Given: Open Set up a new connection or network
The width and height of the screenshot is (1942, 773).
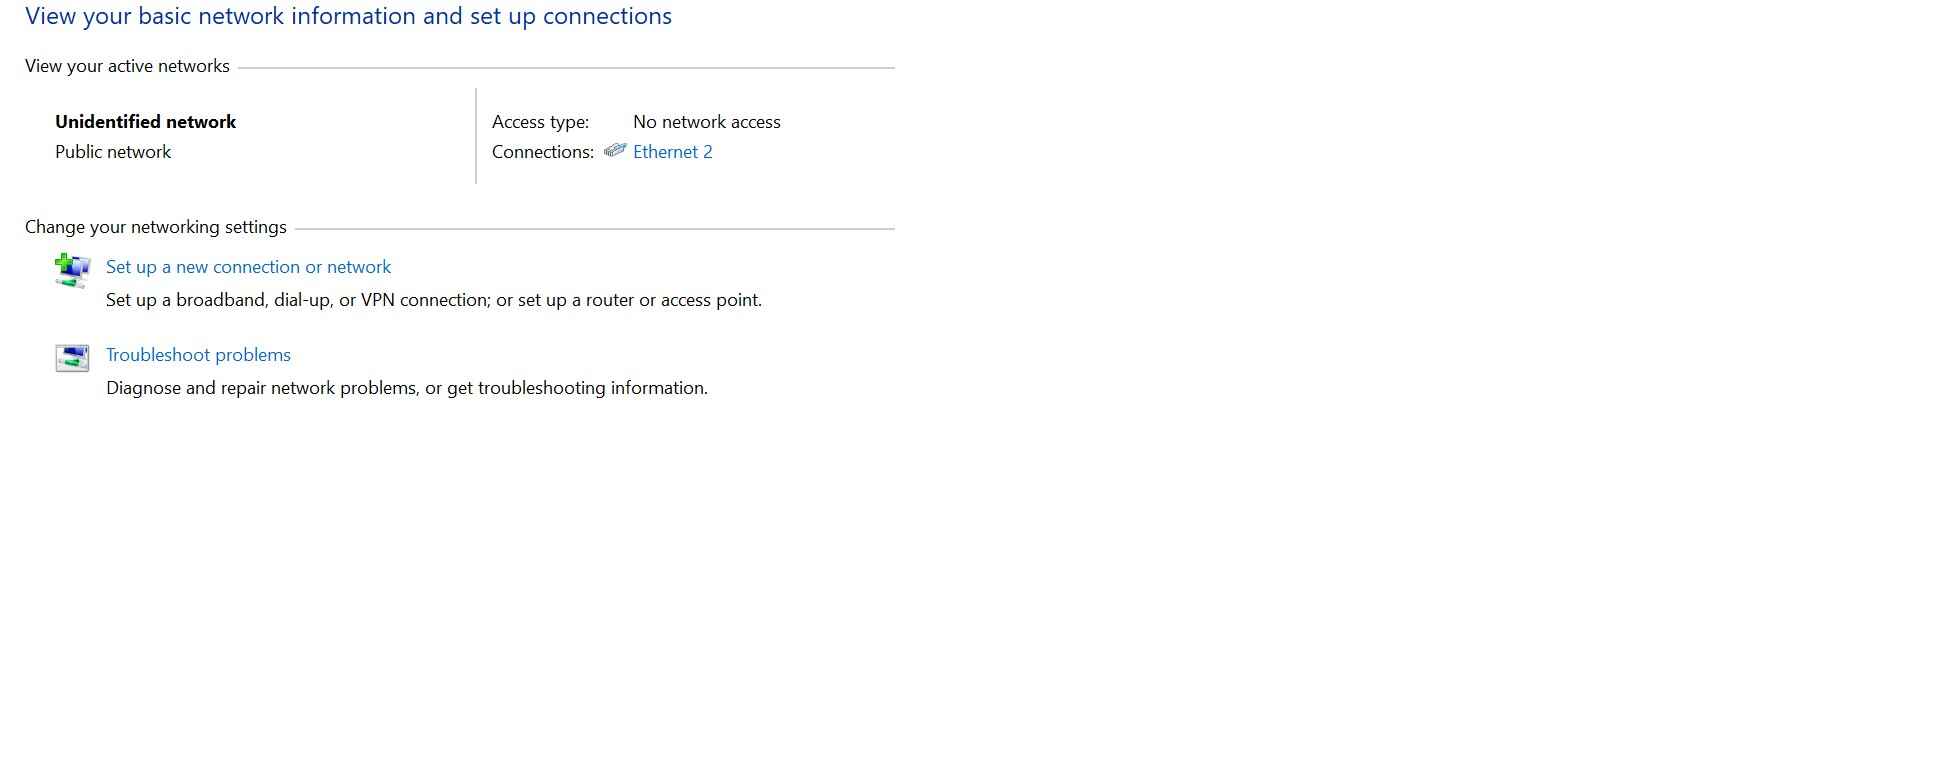Looking at the screenshot, I should (x=248, y=267).
